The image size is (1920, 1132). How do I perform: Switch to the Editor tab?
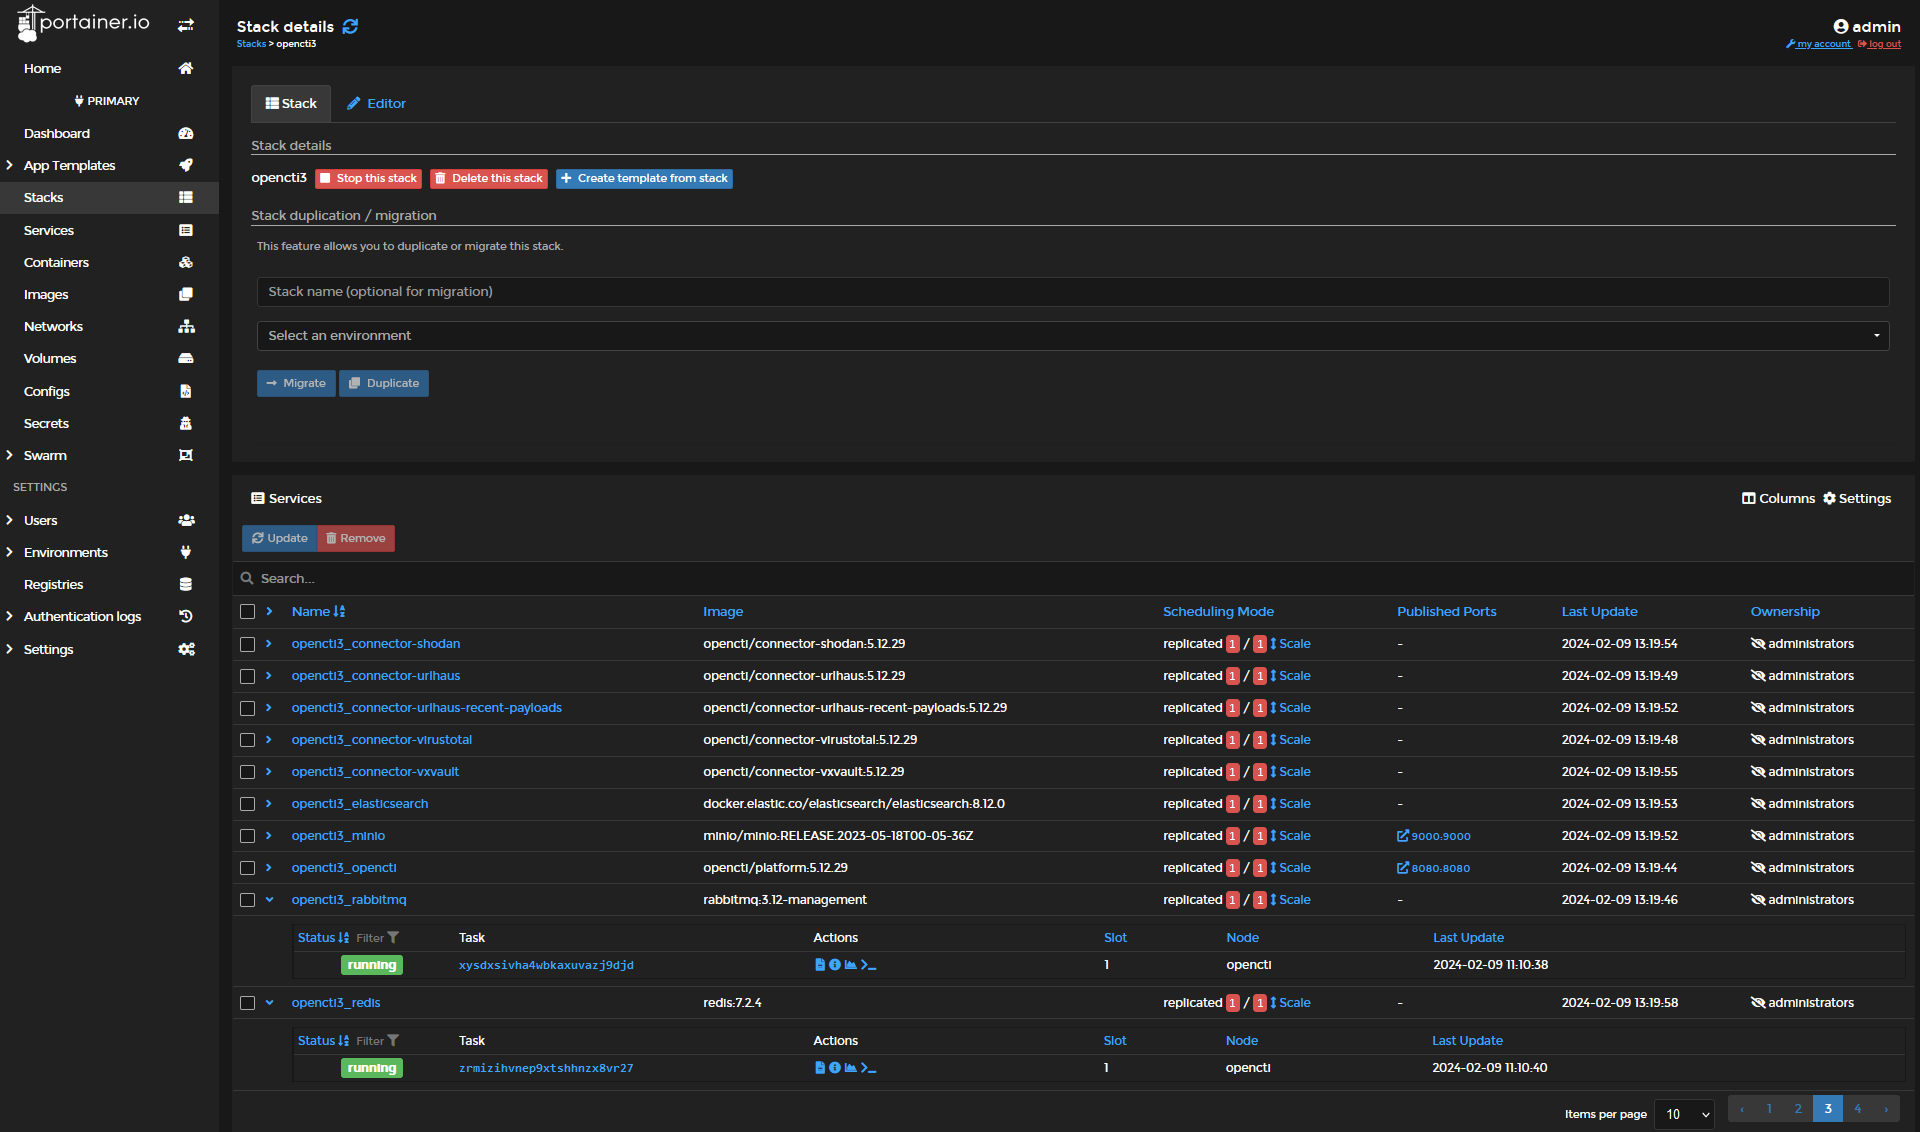click(x=376, y=103)
